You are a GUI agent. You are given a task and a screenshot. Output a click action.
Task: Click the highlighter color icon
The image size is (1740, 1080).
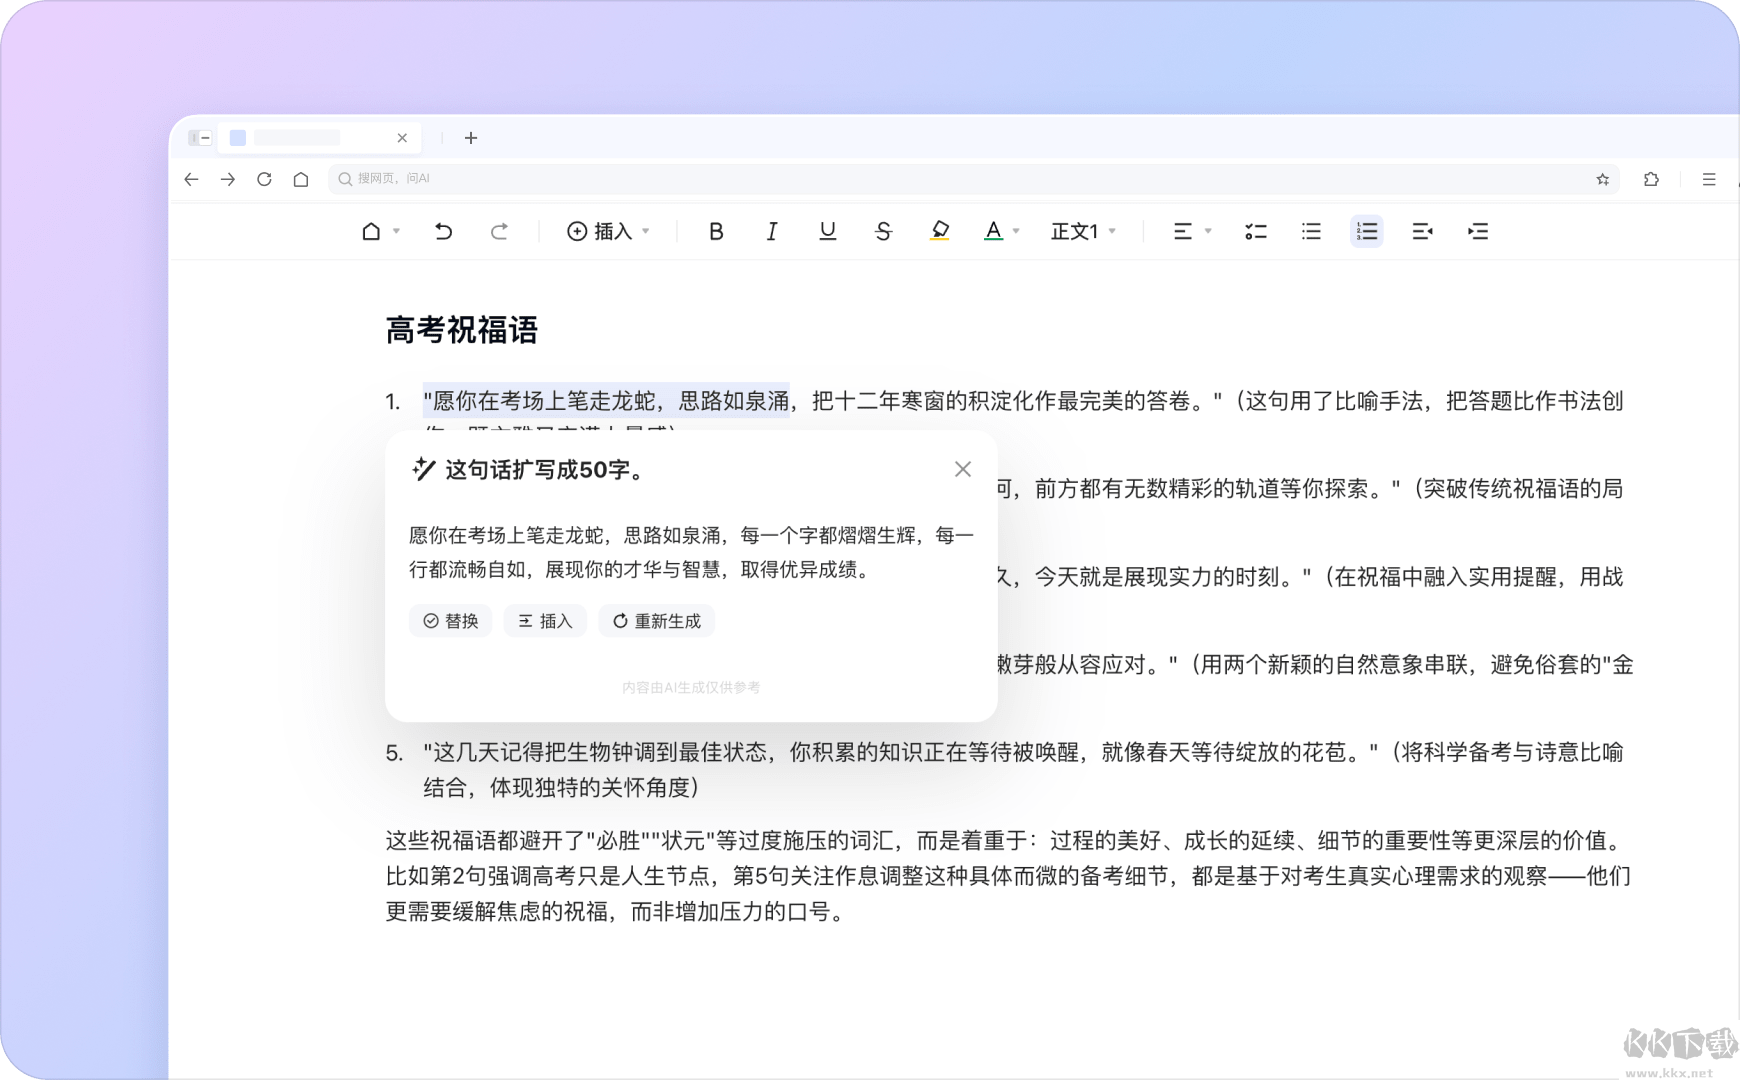(939, 232)
